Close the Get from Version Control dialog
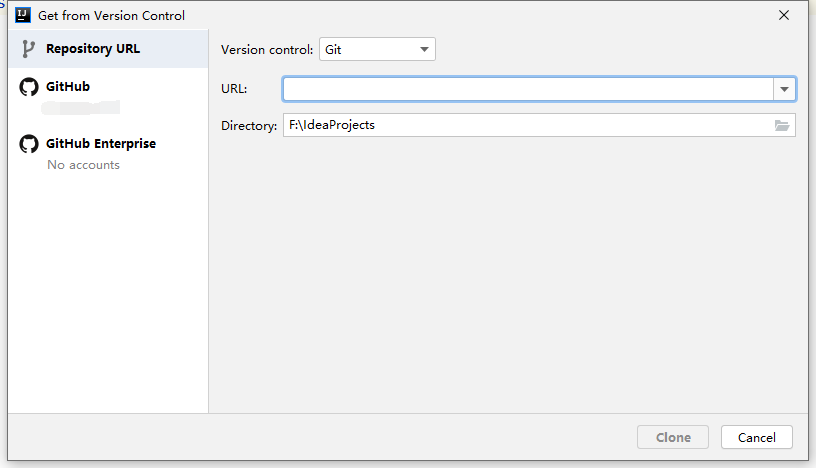The width and height of the screenshot is (816, 468). (784, 16)
